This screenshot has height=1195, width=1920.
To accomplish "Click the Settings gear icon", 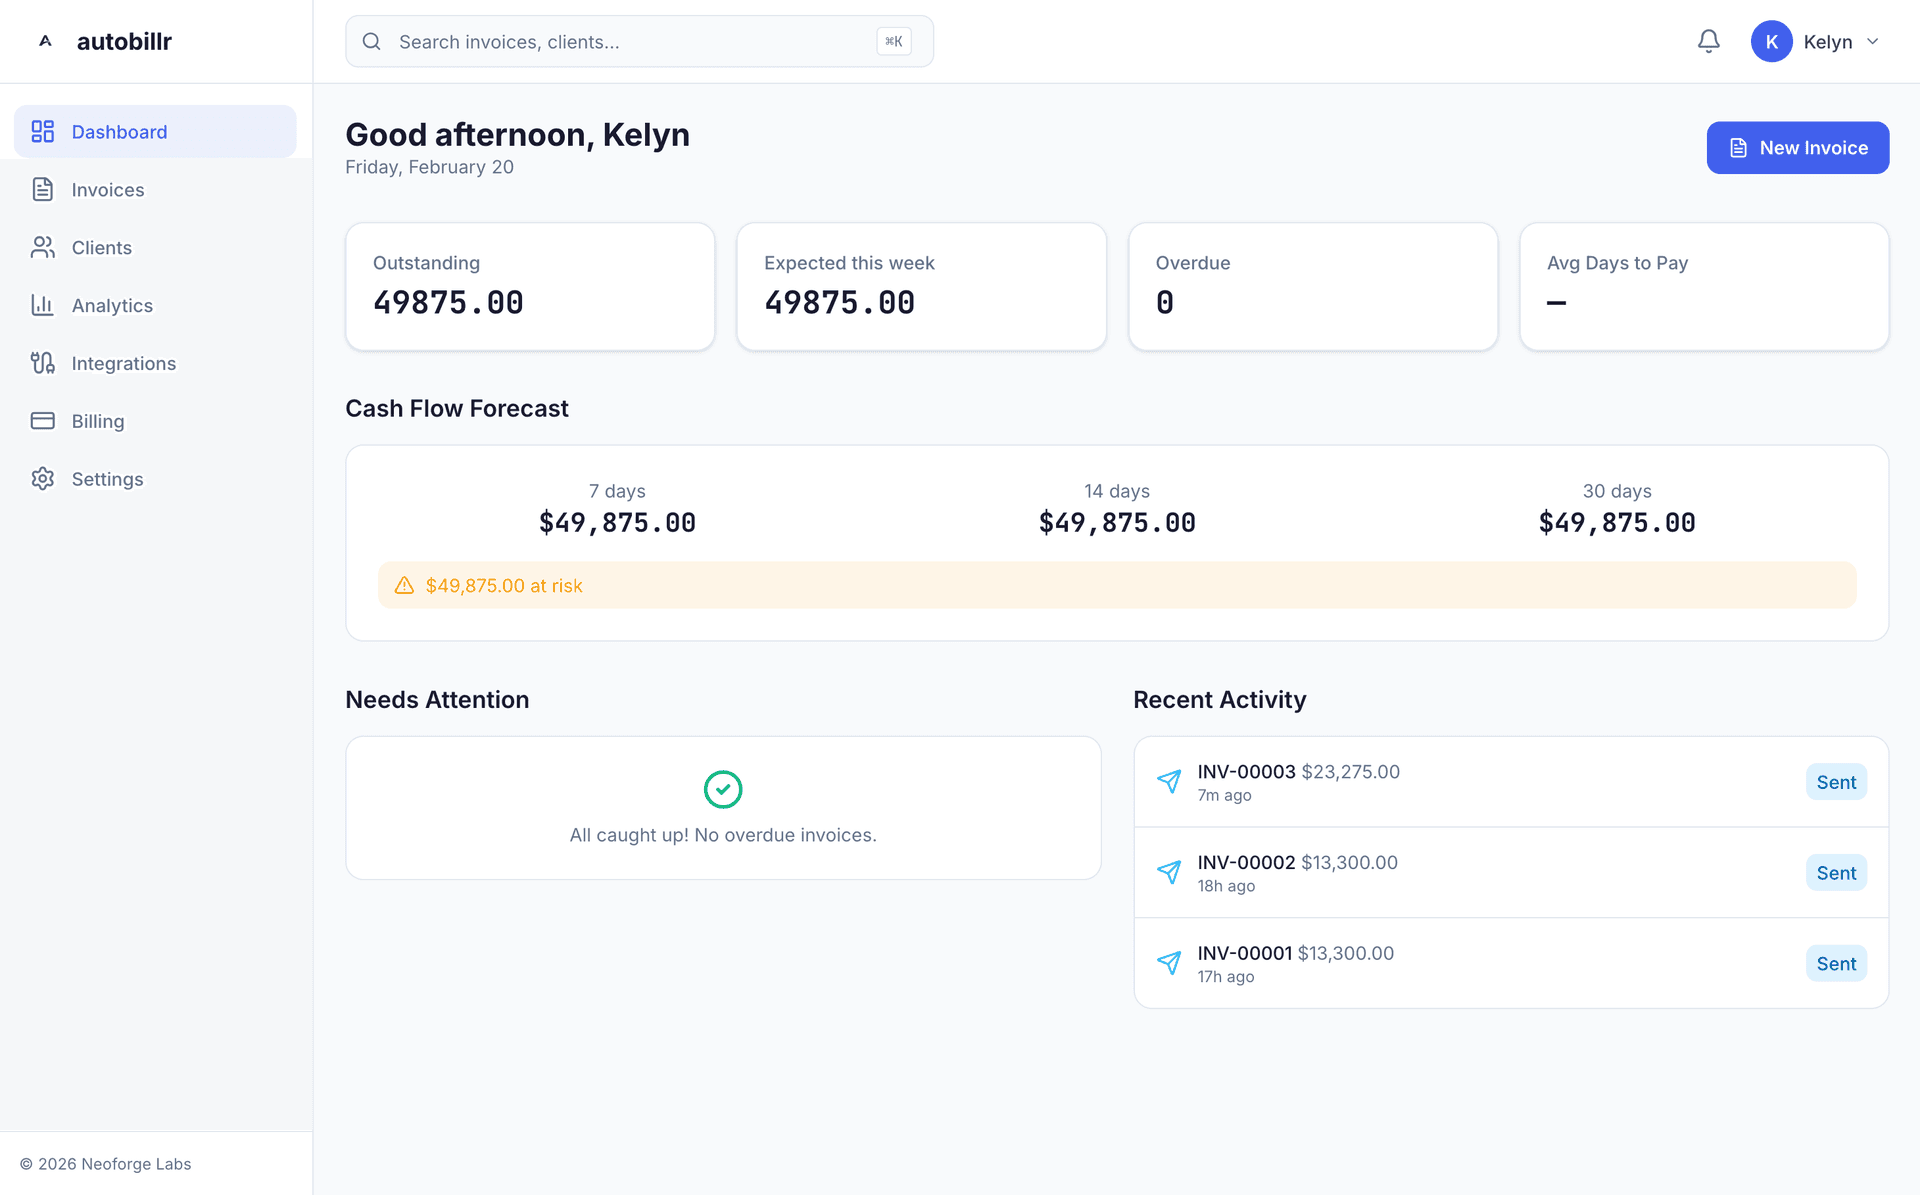I will tap(43, 479).
